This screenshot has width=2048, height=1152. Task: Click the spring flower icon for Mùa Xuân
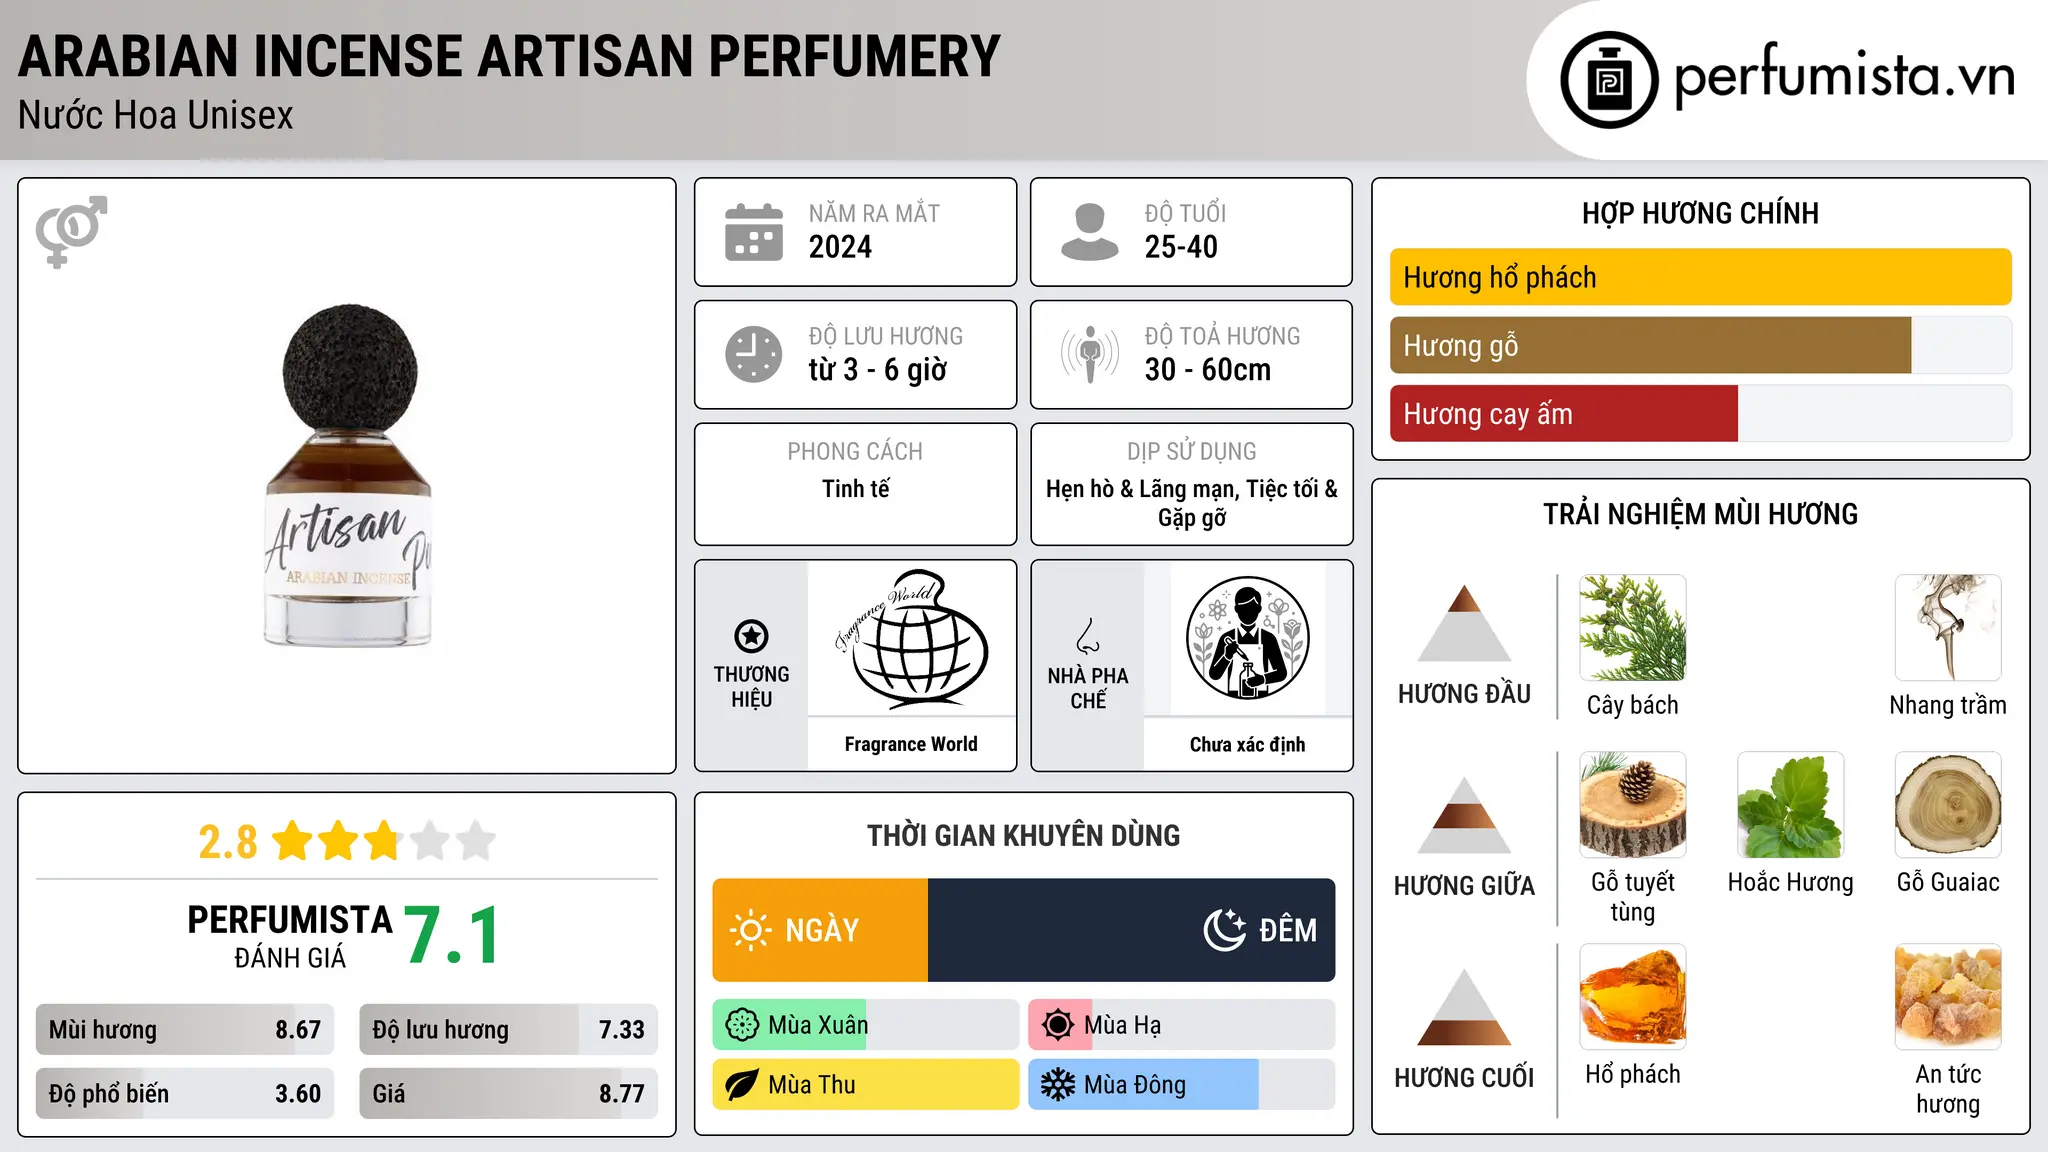[742, 1025]
